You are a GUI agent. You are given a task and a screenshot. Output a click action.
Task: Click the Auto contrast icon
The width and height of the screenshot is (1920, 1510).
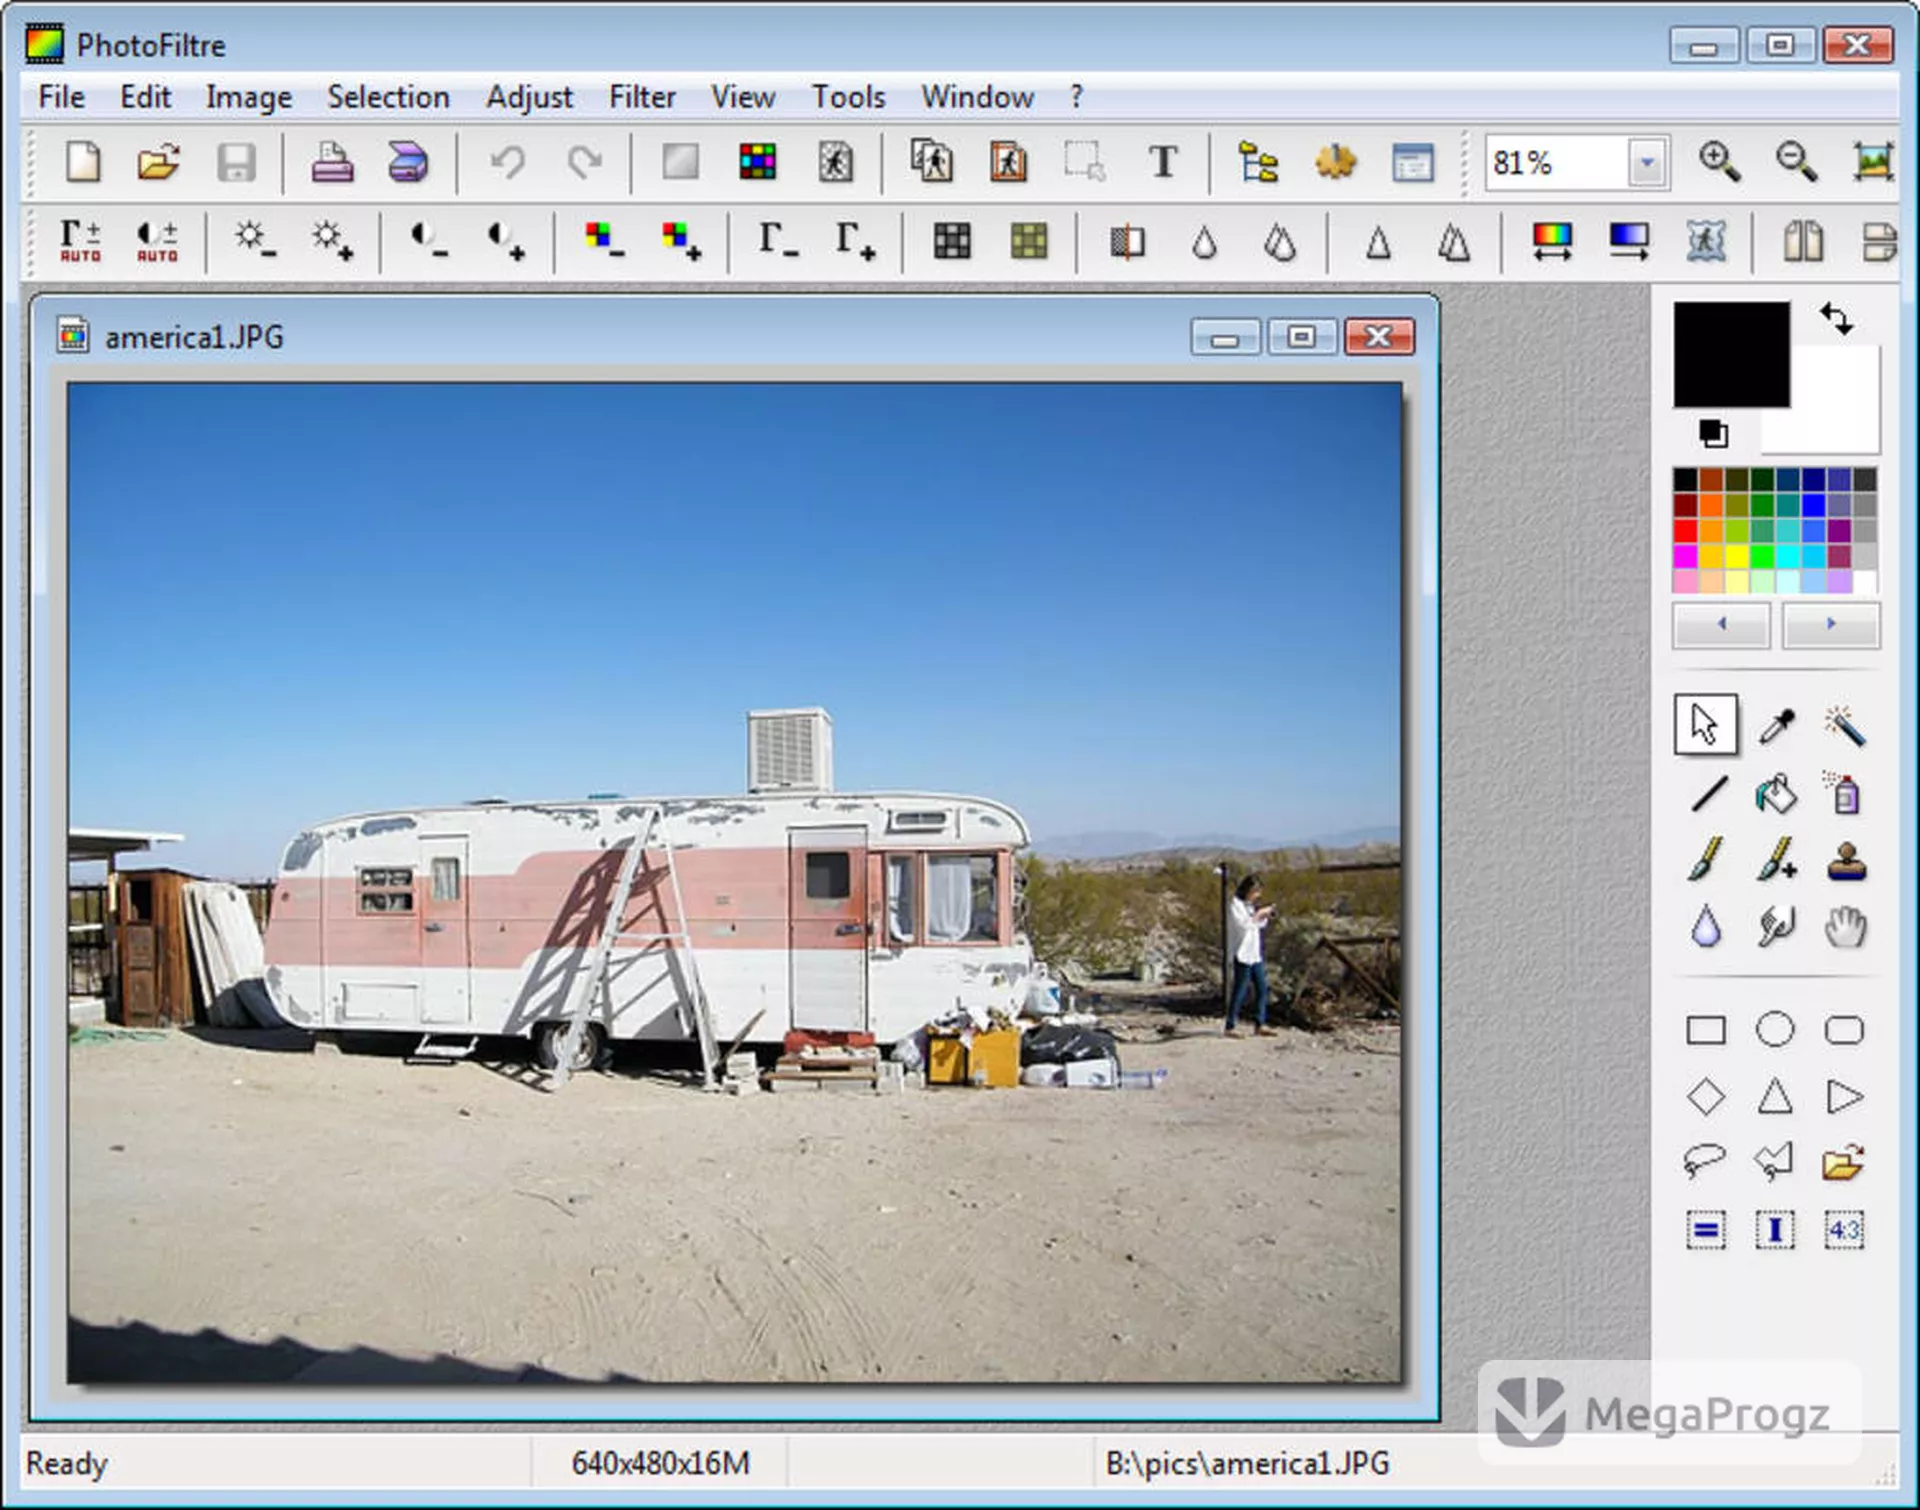coord(157,241)
